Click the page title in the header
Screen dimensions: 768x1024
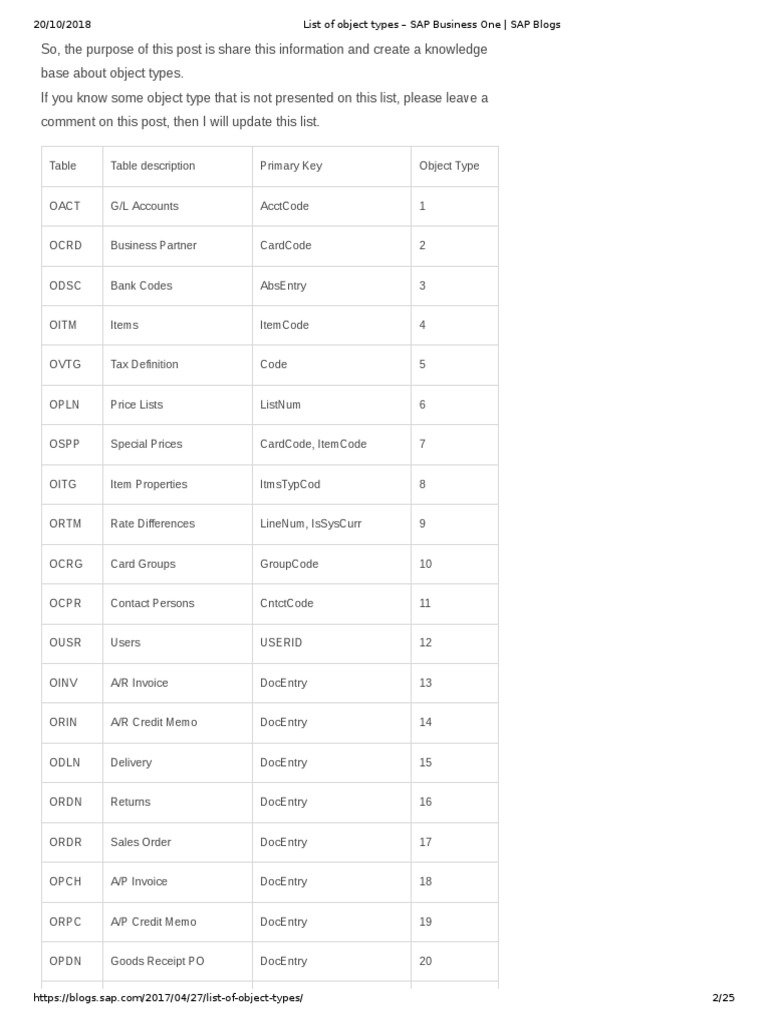pyautogui.click(x=432, y=24)
